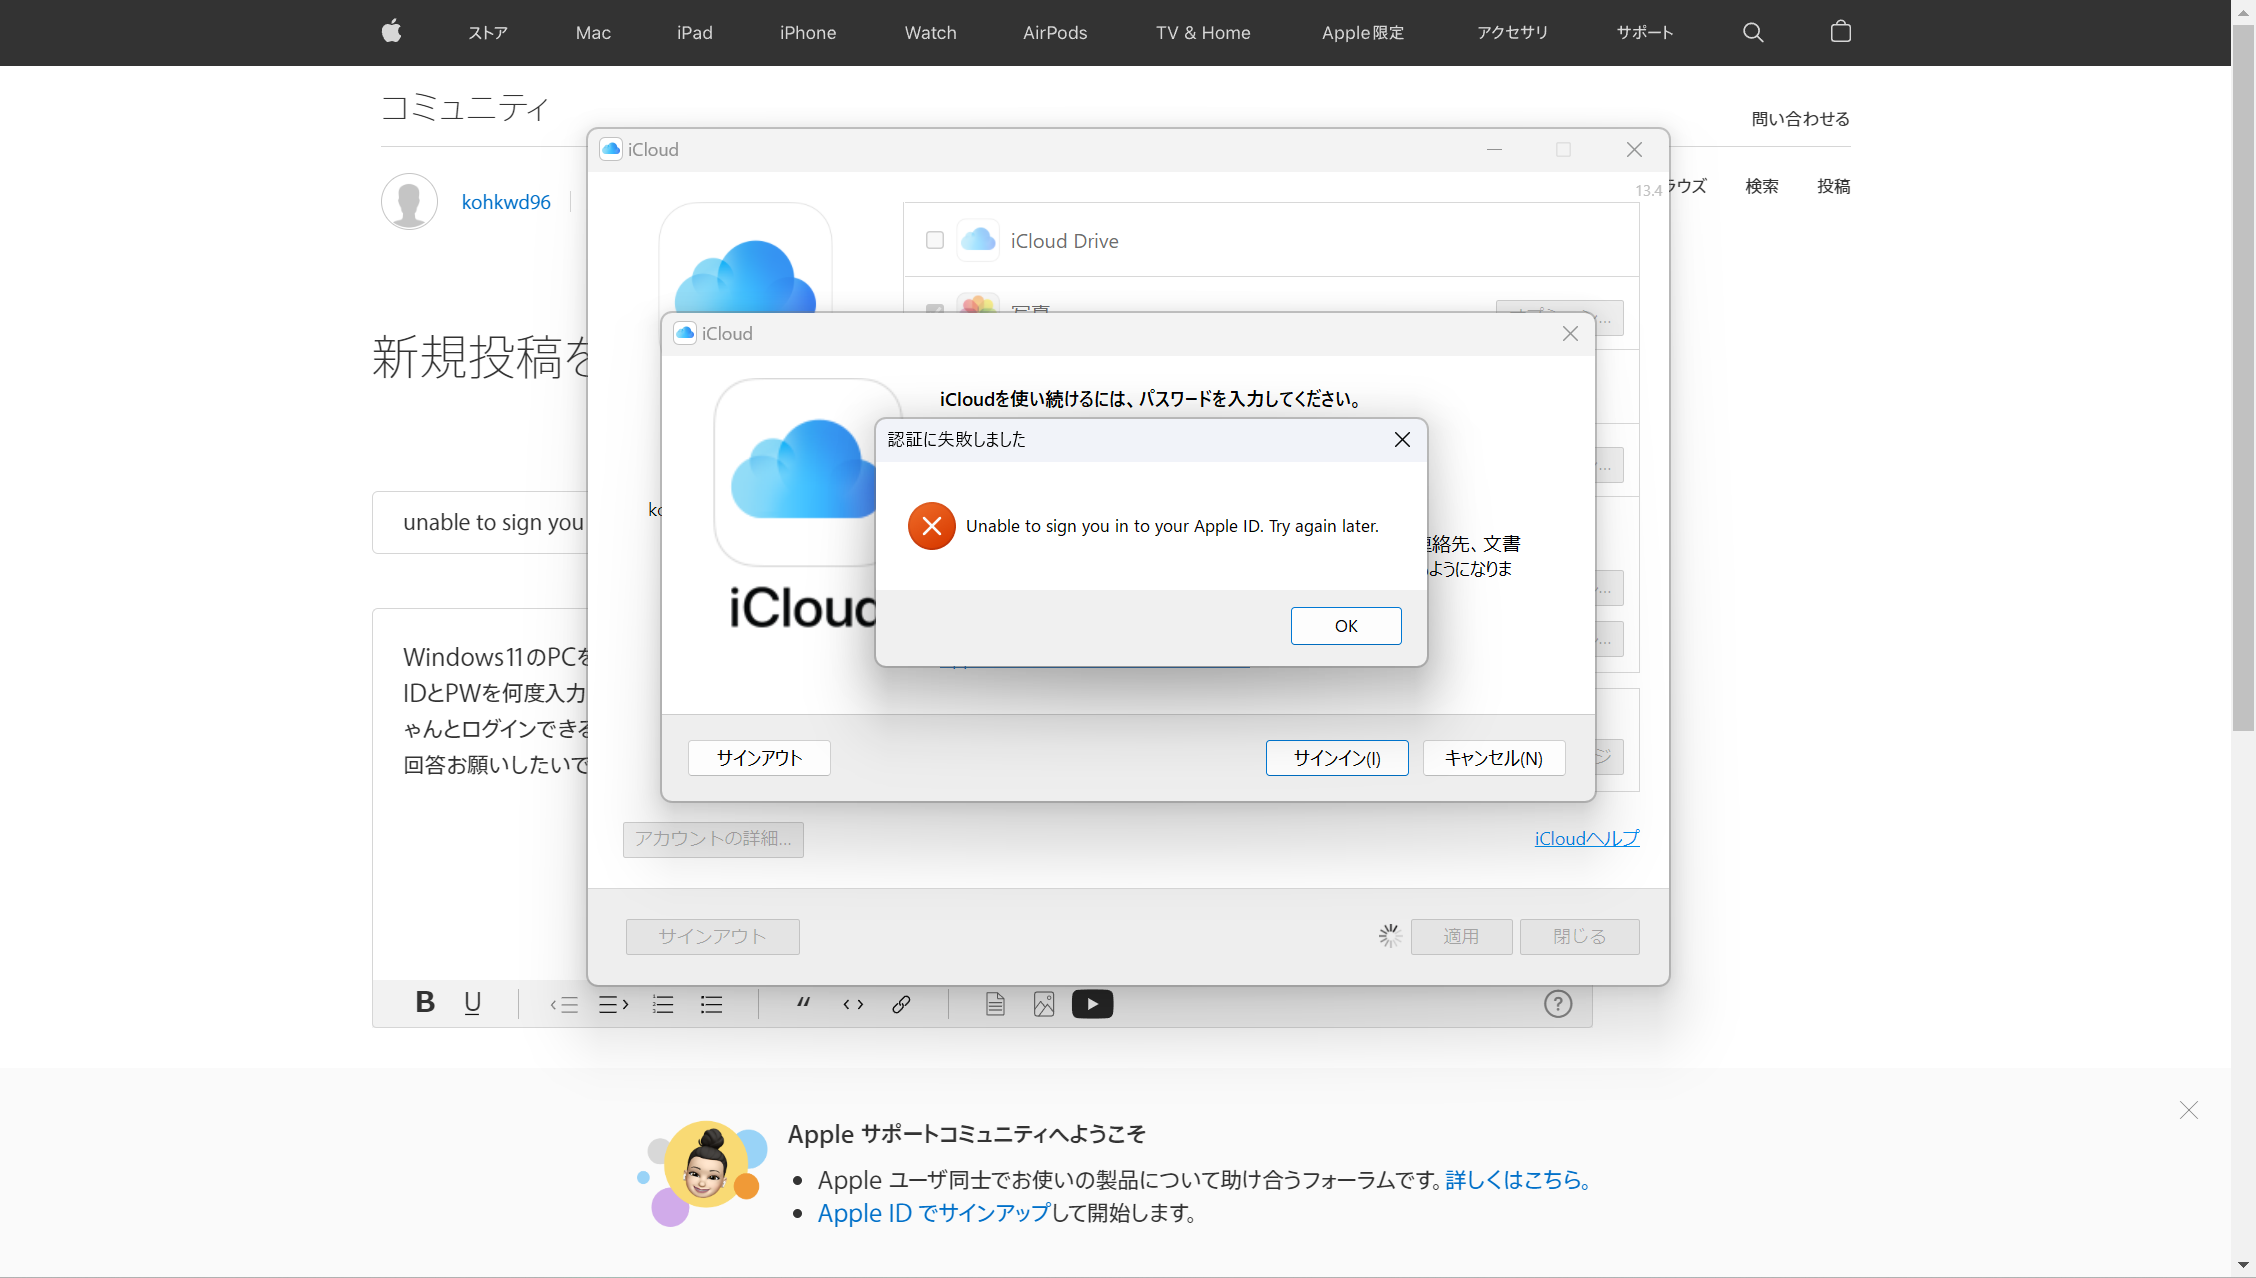Click the insert image icon
2256x1278 pixels.
point(1044,1004)
